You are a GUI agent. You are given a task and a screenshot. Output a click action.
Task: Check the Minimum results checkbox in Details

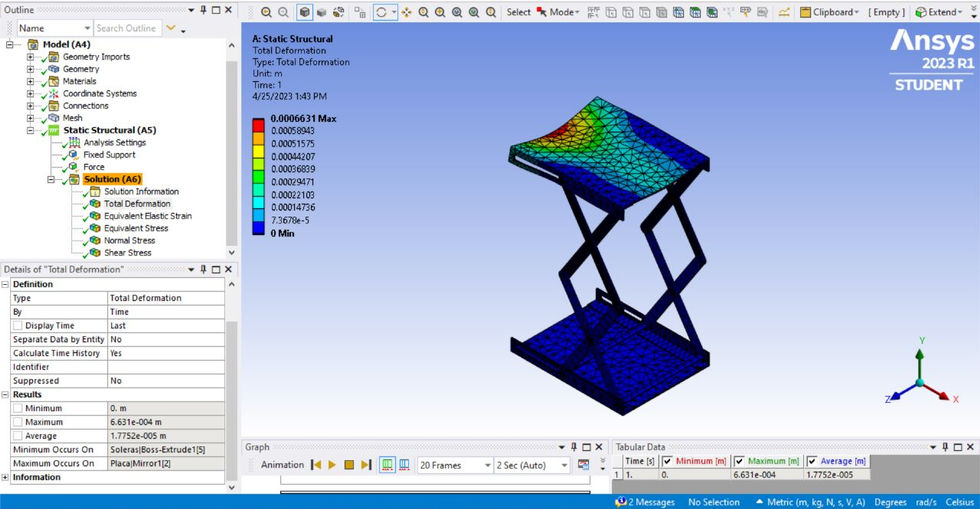tap(18, 408)
